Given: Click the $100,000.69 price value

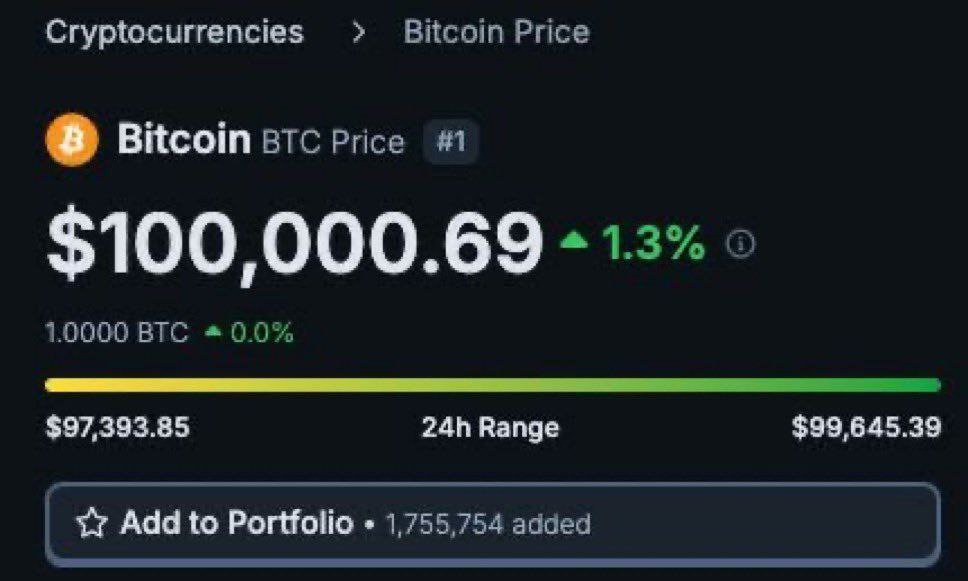Looking at the screenshot, I should pos(294,243).
